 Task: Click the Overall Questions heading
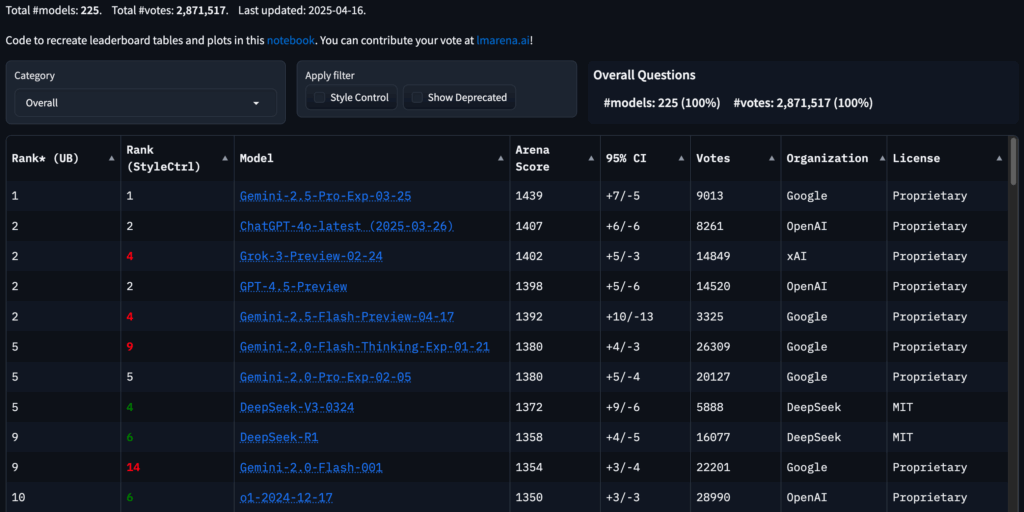point(644,75)
